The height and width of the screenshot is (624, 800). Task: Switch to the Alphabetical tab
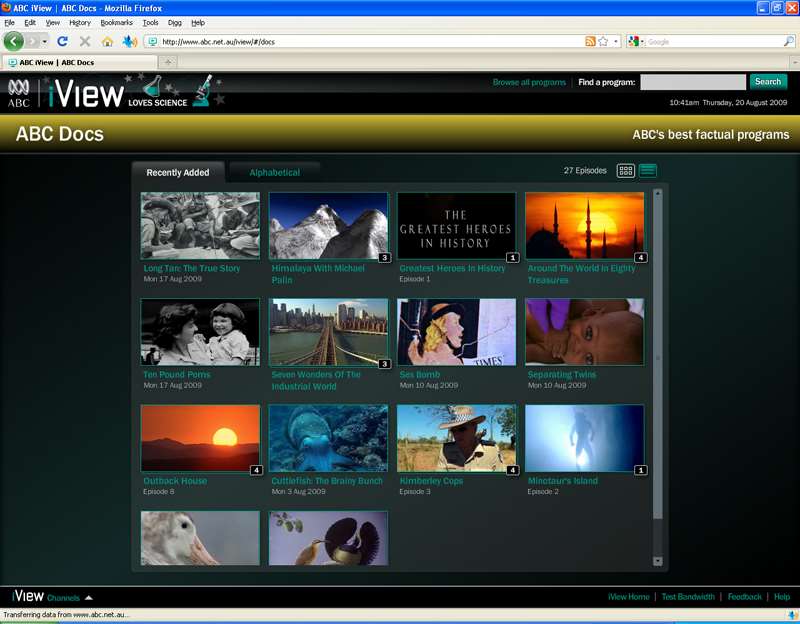coord(274,172)
